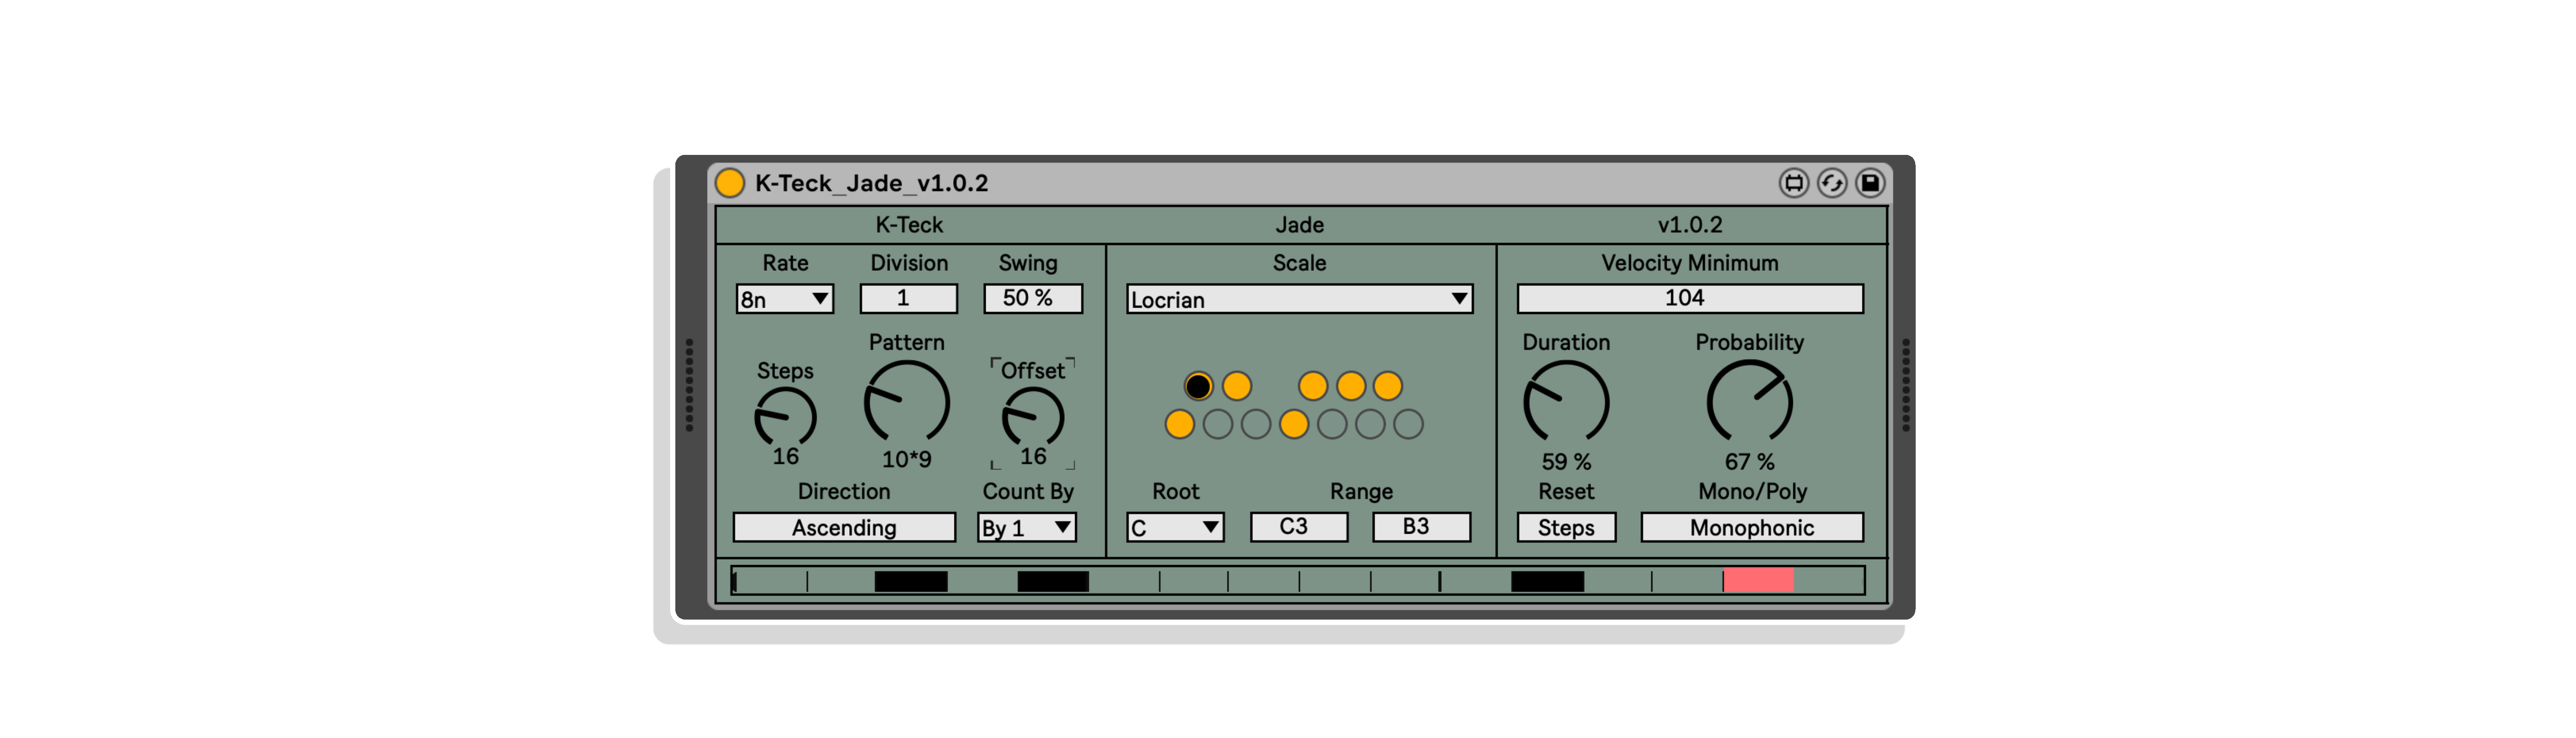Toggle sixth circle in lower note row
The width and height of the screenshot is (2576, 738).
point(1370,424)
